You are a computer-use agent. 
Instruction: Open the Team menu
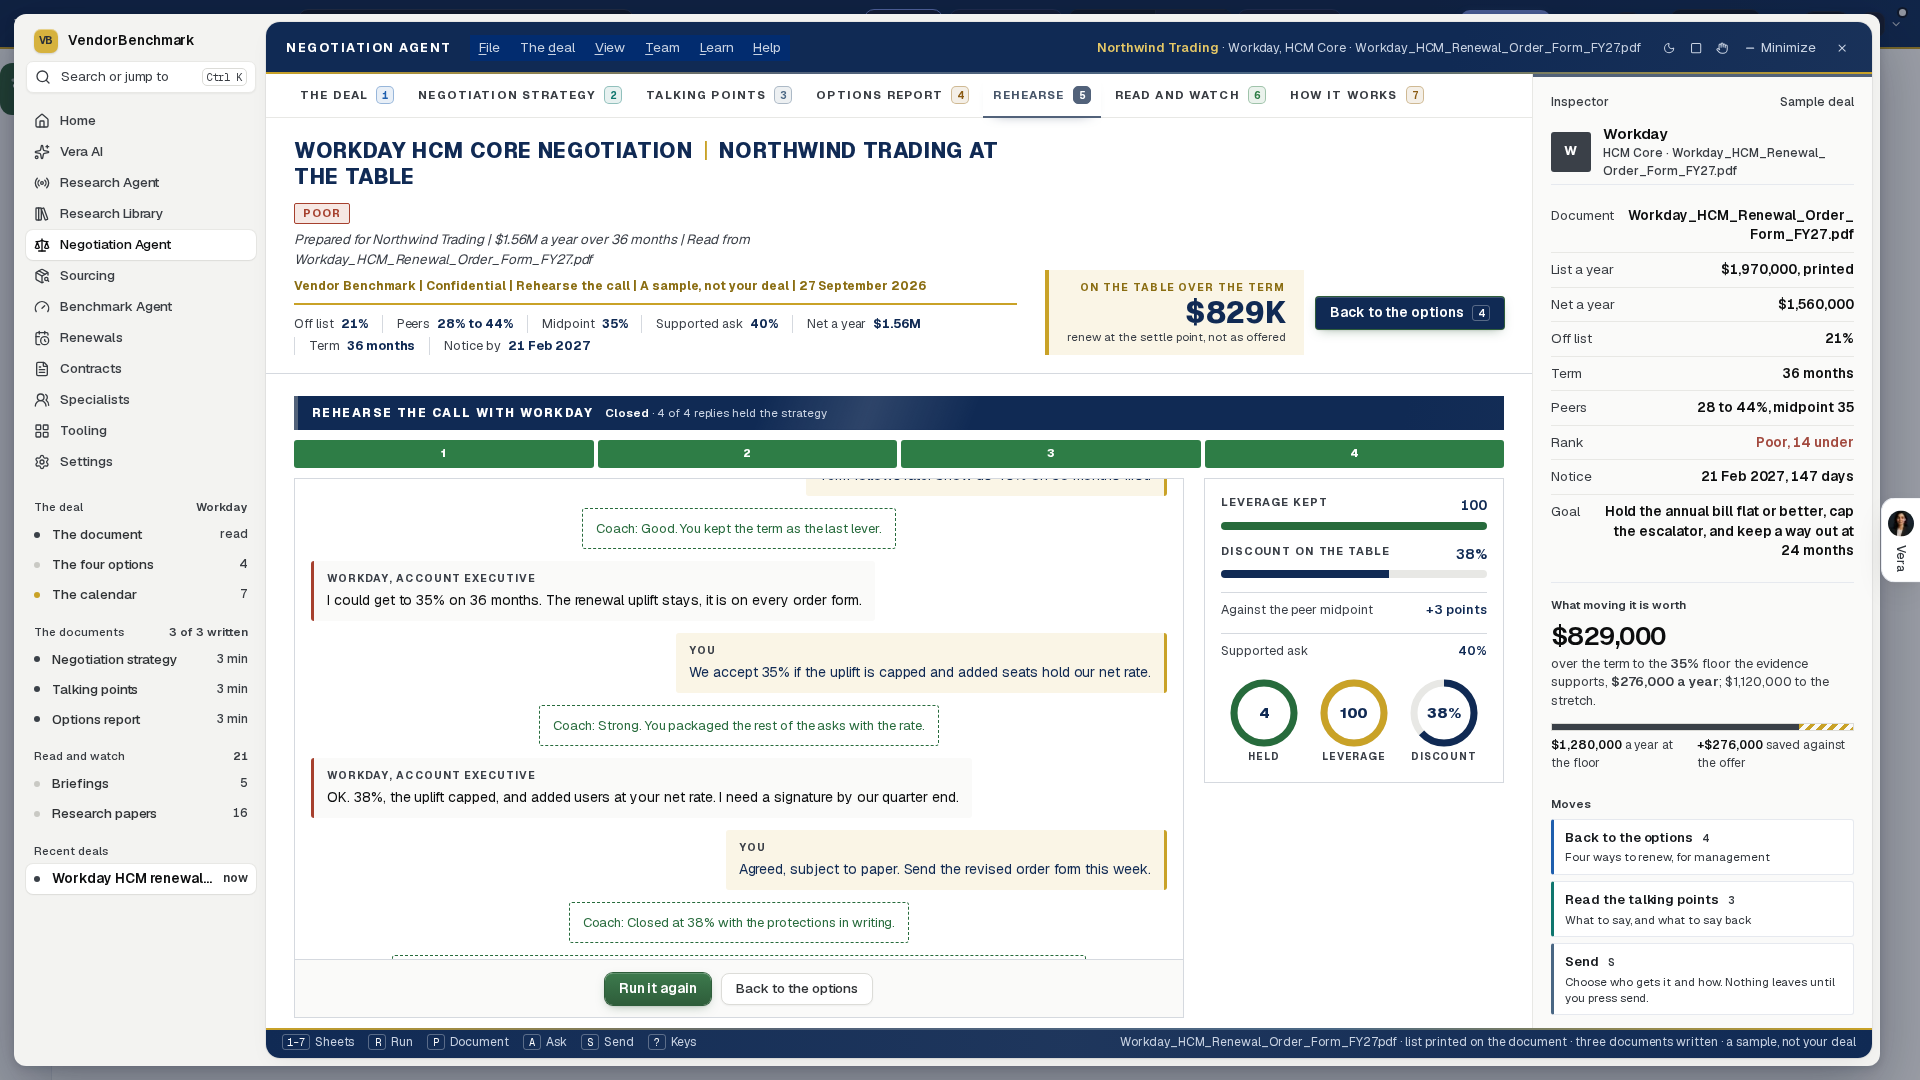[662, 48]
